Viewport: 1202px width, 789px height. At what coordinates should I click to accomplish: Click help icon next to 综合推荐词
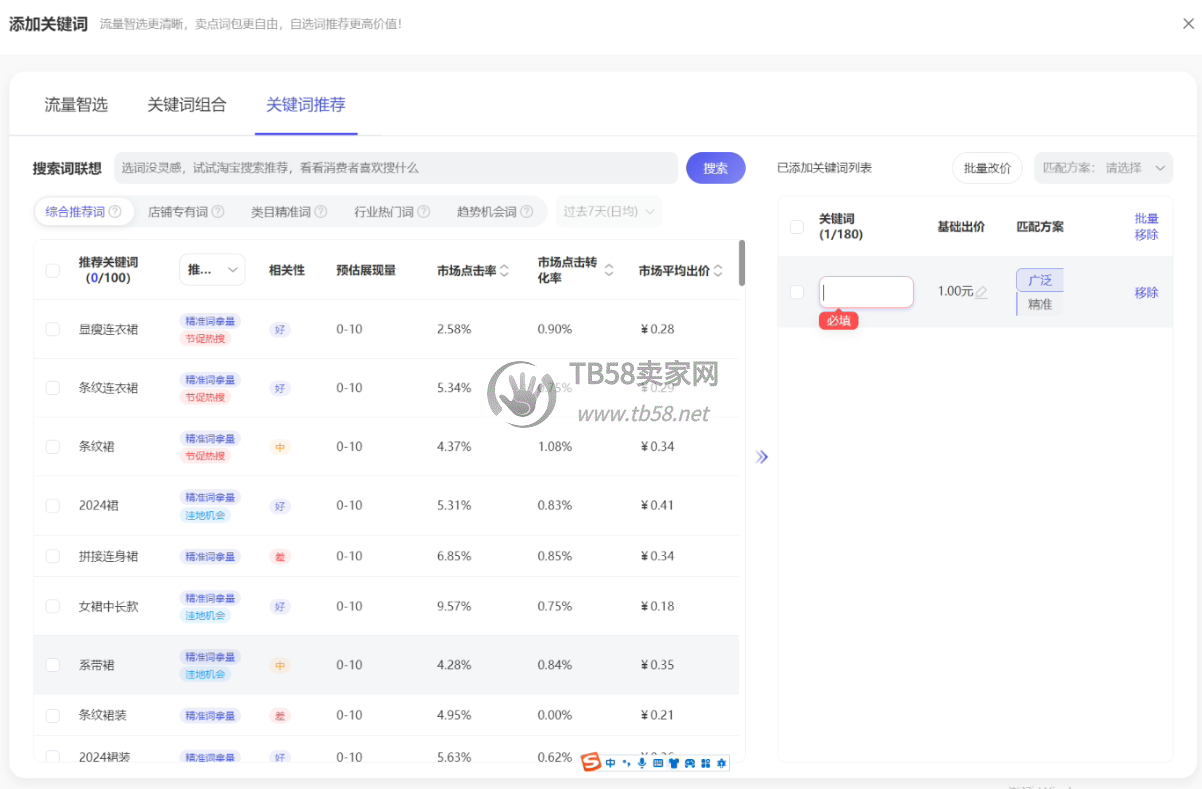coord(115,212)
